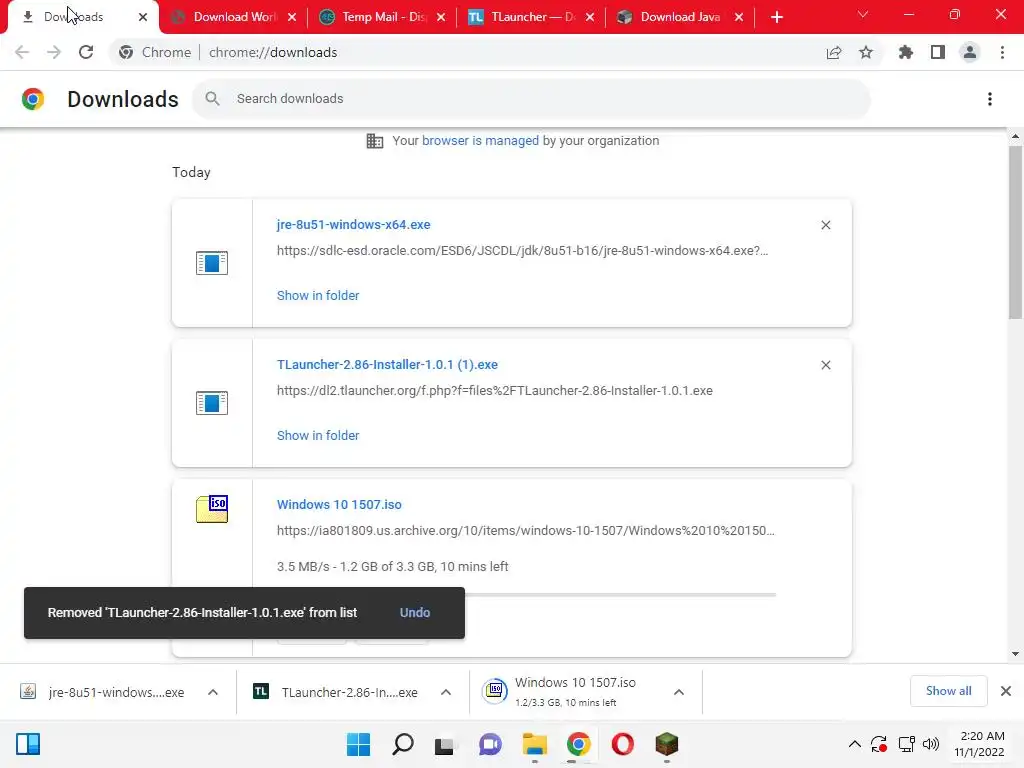Click the address bar URL chrome://downloads
The width and height of the screenshot is (1024, 768).
point(273,52)
